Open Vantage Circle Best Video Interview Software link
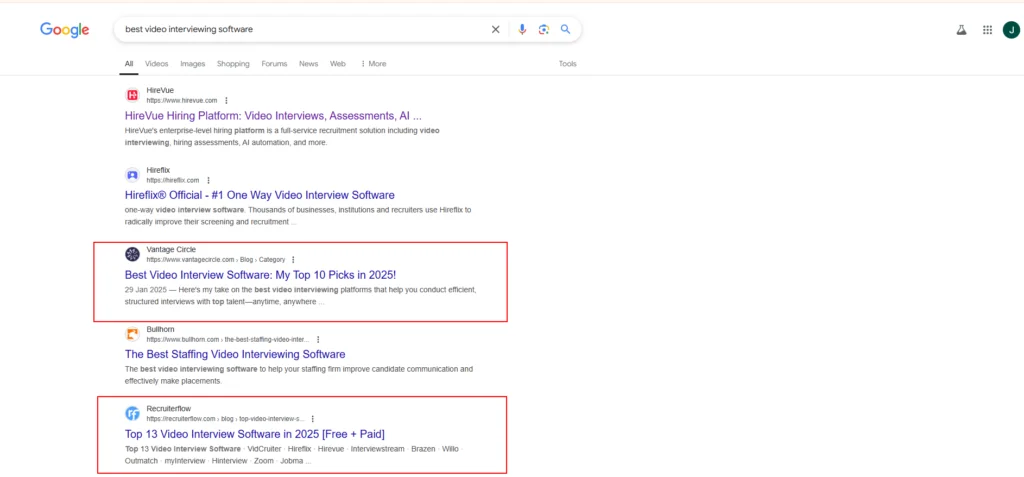Screen dimensions: 1024x477 [x=261, y=274]
